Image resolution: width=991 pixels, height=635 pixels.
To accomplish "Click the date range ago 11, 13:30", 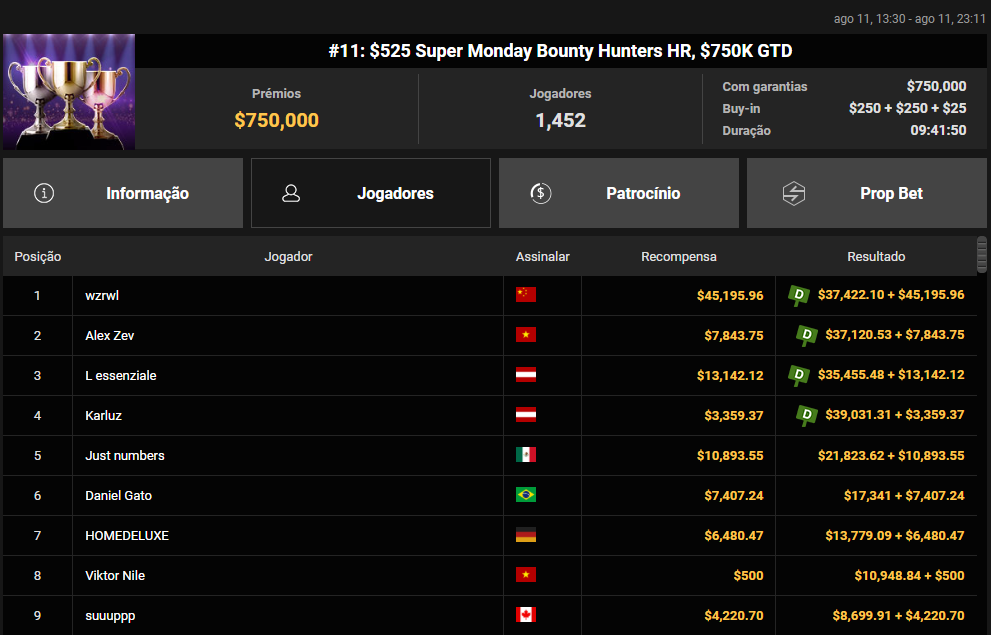I will click(910, 19).
